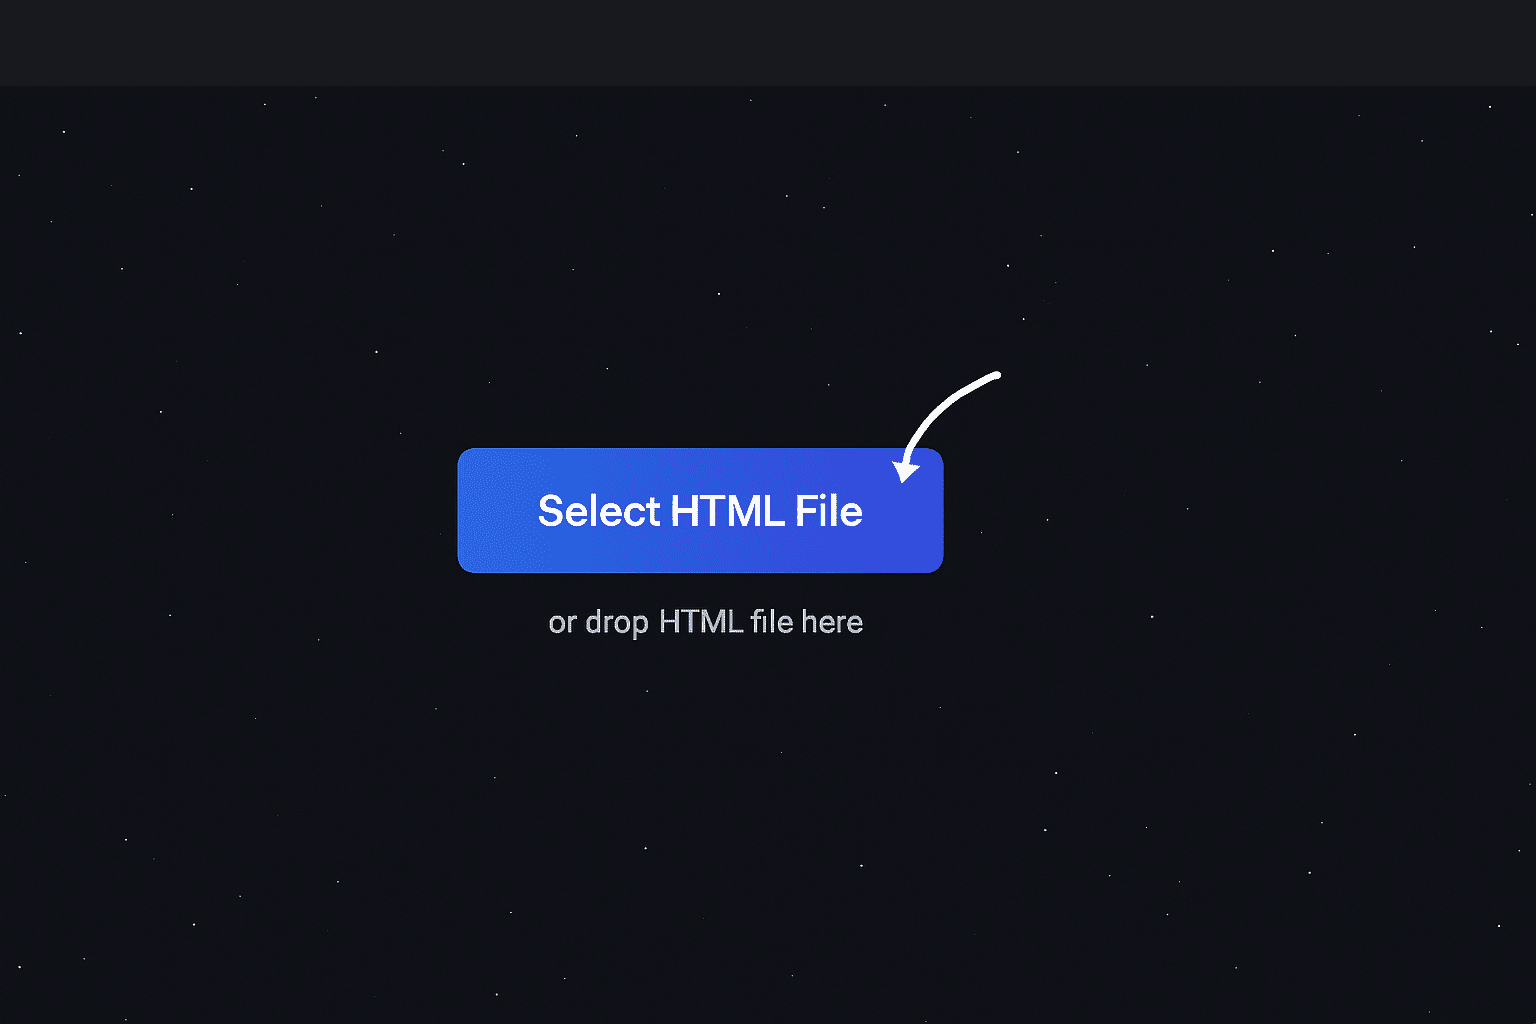Click the word 'File' on the blue button
Viewport: 1536px width, 1024px height.
pyautogui.click(x=829, y=511)
